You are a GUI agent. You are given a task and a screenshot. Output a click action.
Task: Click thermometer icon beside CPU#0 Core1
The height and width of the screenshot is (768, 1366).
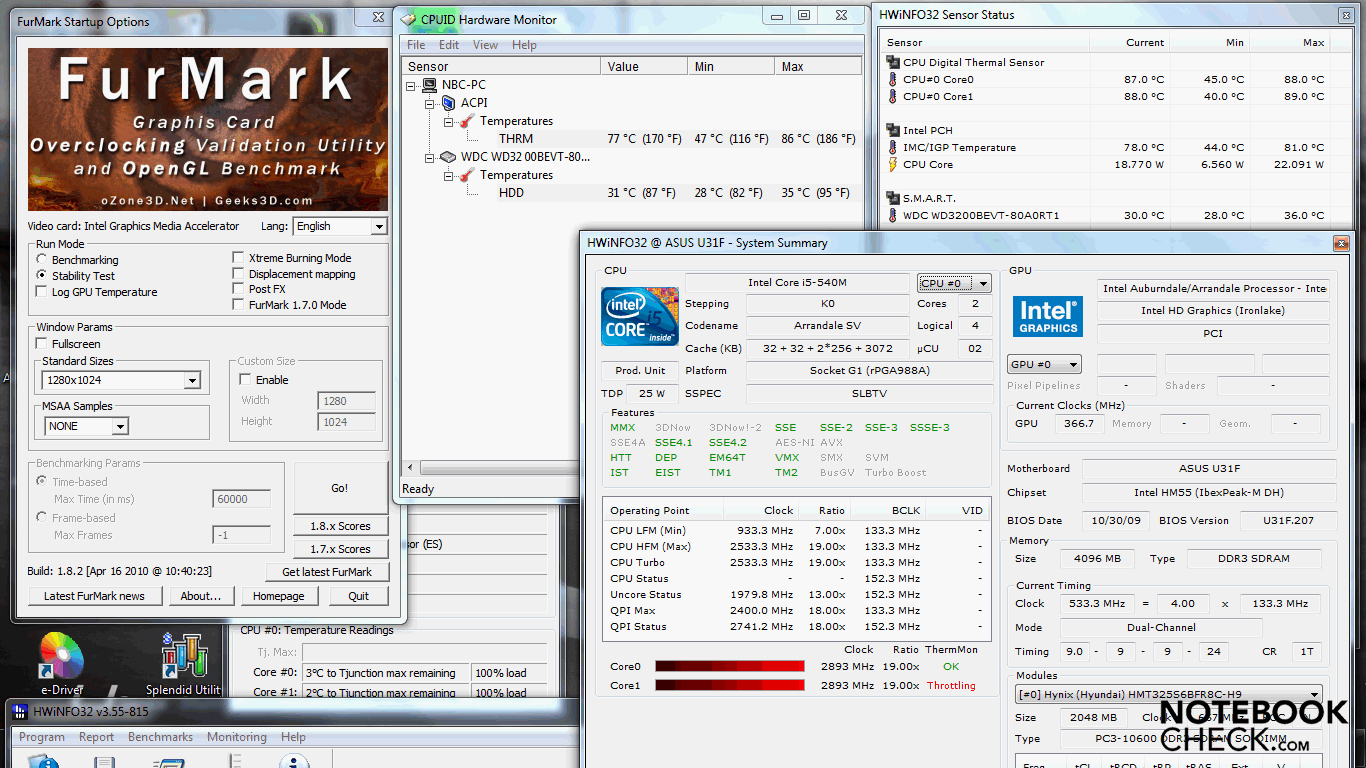(893, 96)
